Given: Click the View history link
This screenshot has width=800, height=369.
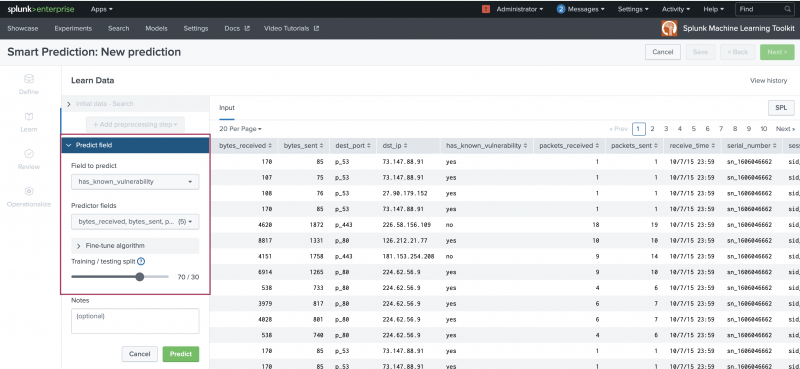Looking at the screenshot, I should coord(768,81).
